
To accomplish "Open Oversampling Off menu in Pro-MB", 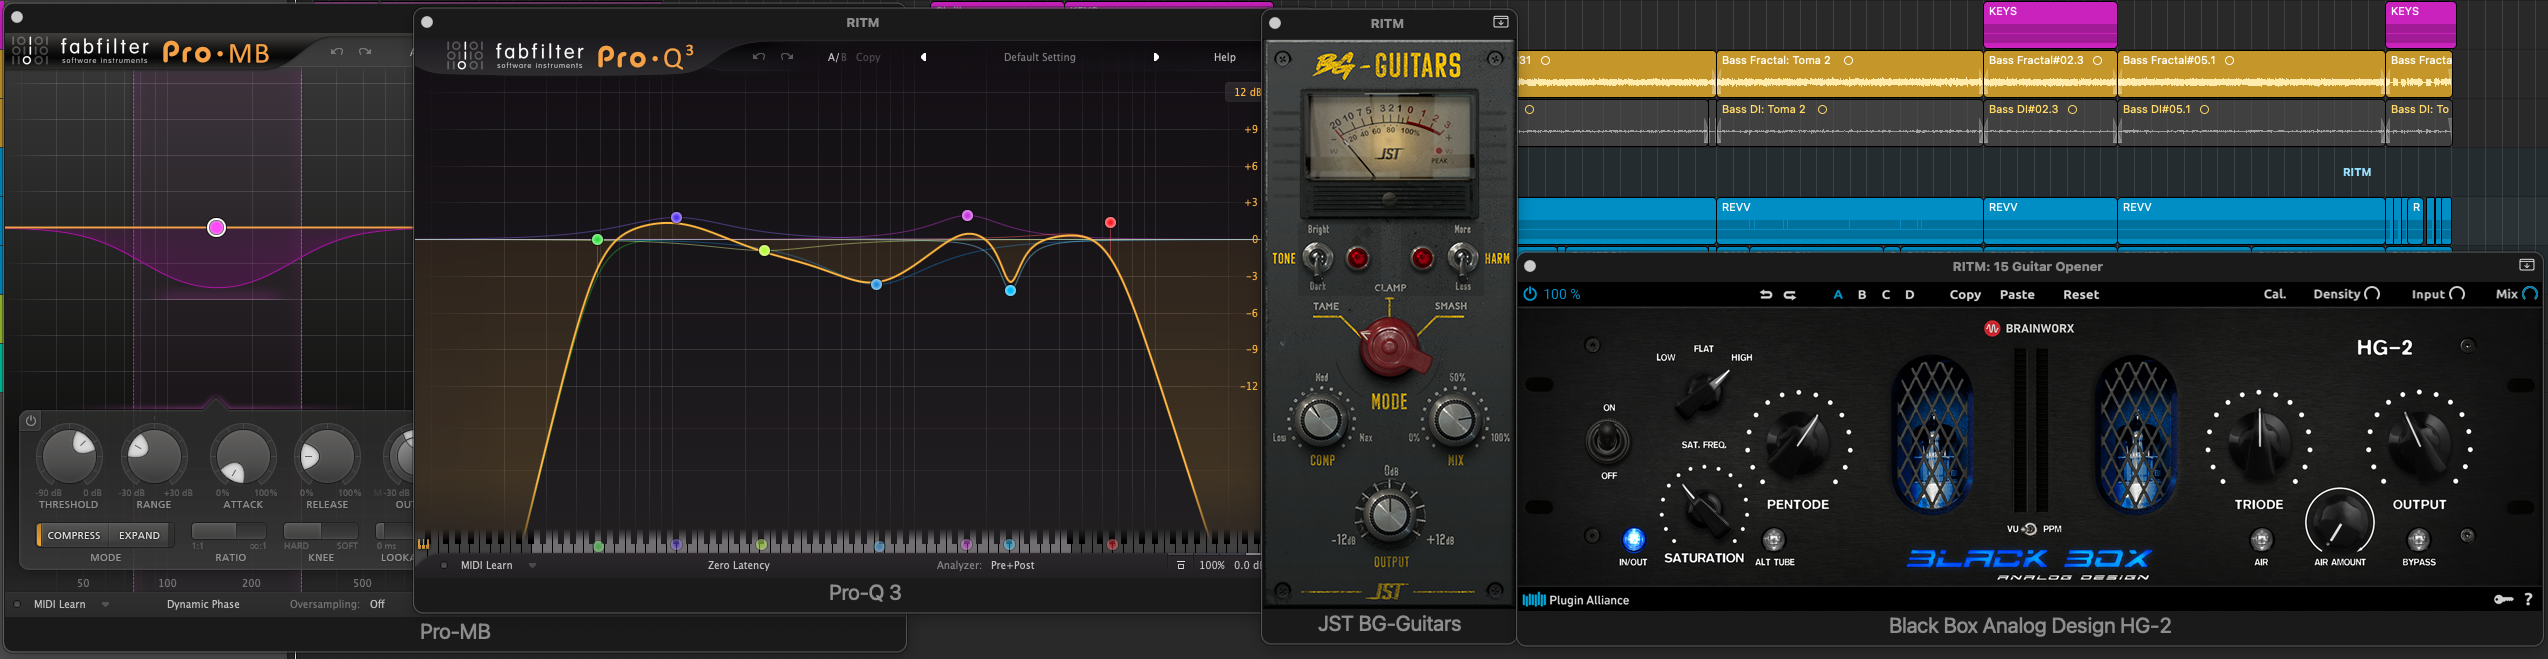I will pos(377,604).
